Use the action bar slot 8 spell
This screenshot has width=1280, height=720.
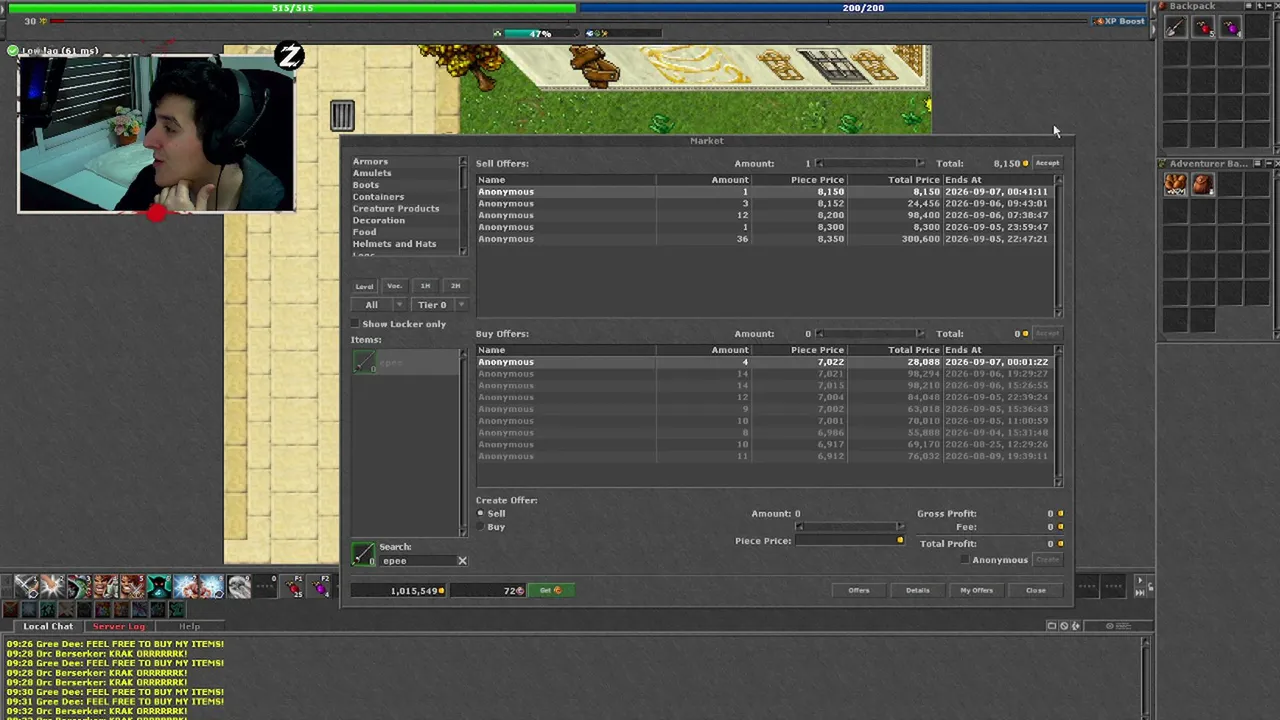pyautogui.click(x=211, y=586)
